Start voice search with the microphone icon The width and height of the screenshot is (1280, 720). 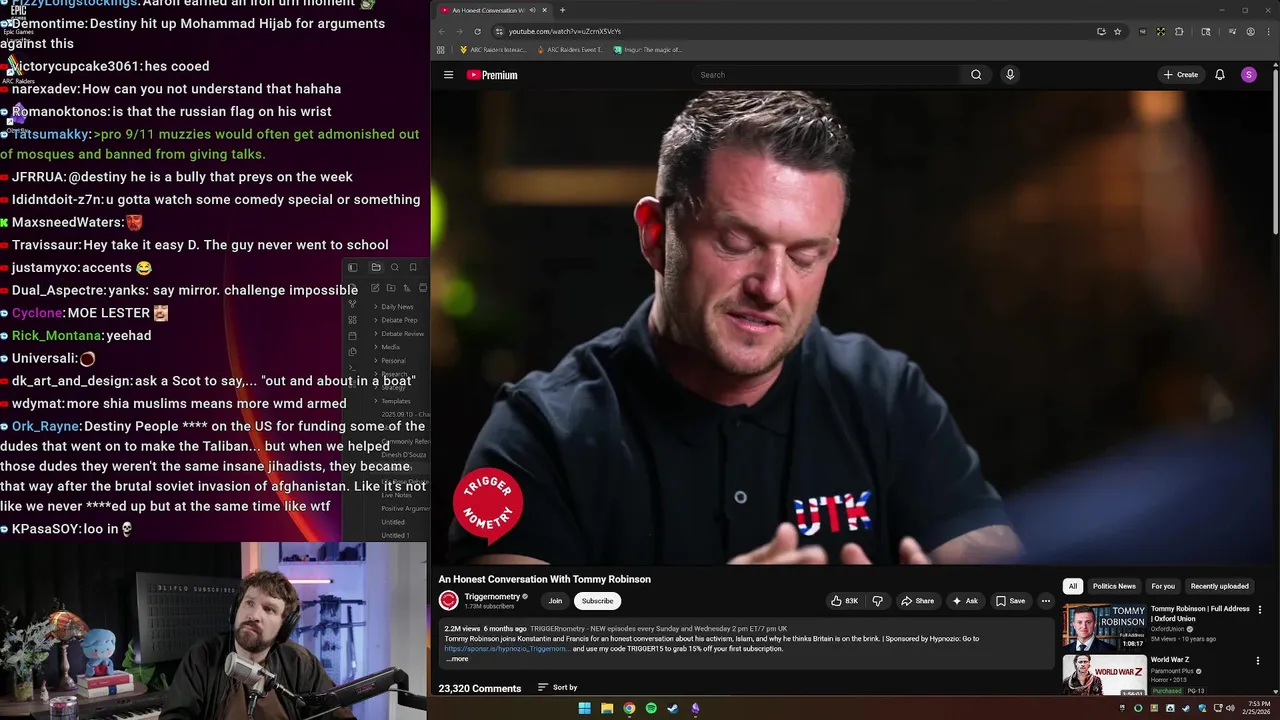click(x=1010, y=75)
